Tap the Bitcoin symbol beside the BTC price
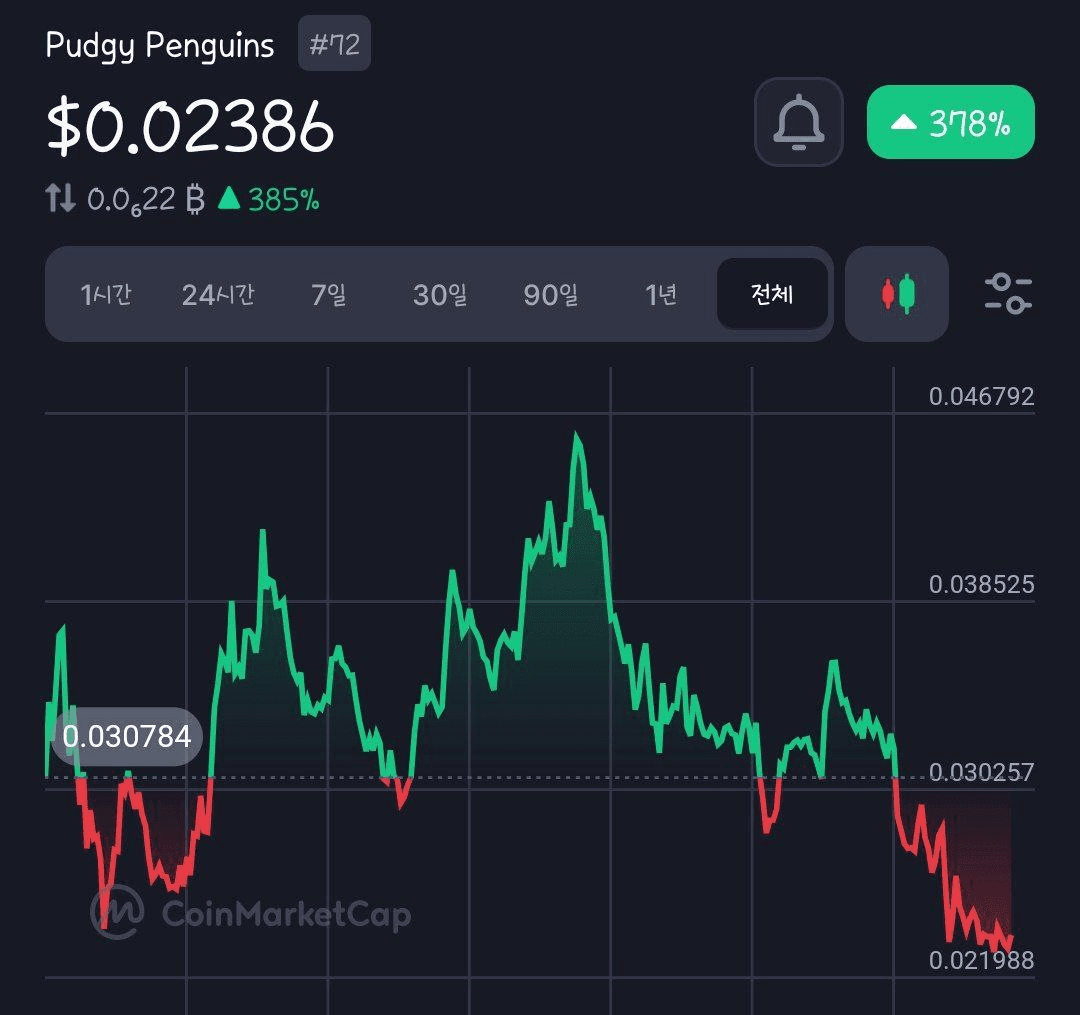This screenshot has height=1015, width=1080. 196,199
